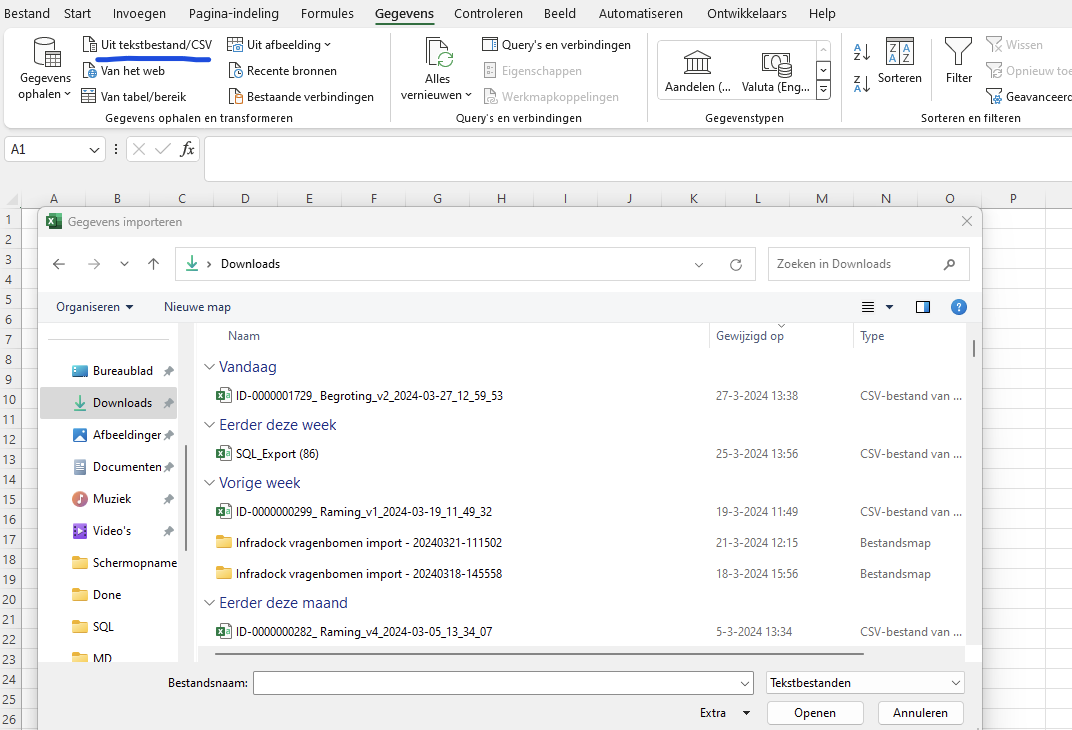
Task: Click the Zoeken in Downloads field
Action: click(x=868, y=264)
